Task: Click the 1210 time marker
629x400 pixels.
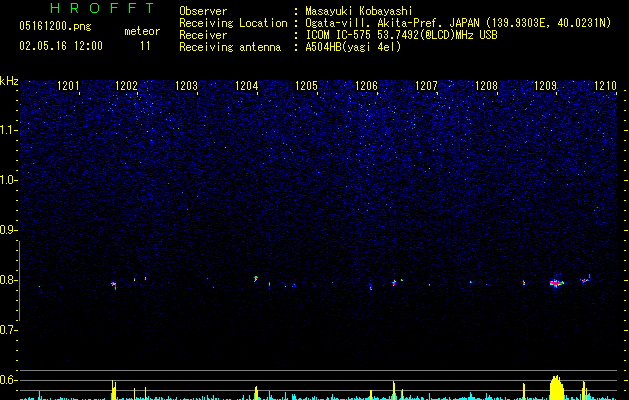Action: (x=605, y=86)
